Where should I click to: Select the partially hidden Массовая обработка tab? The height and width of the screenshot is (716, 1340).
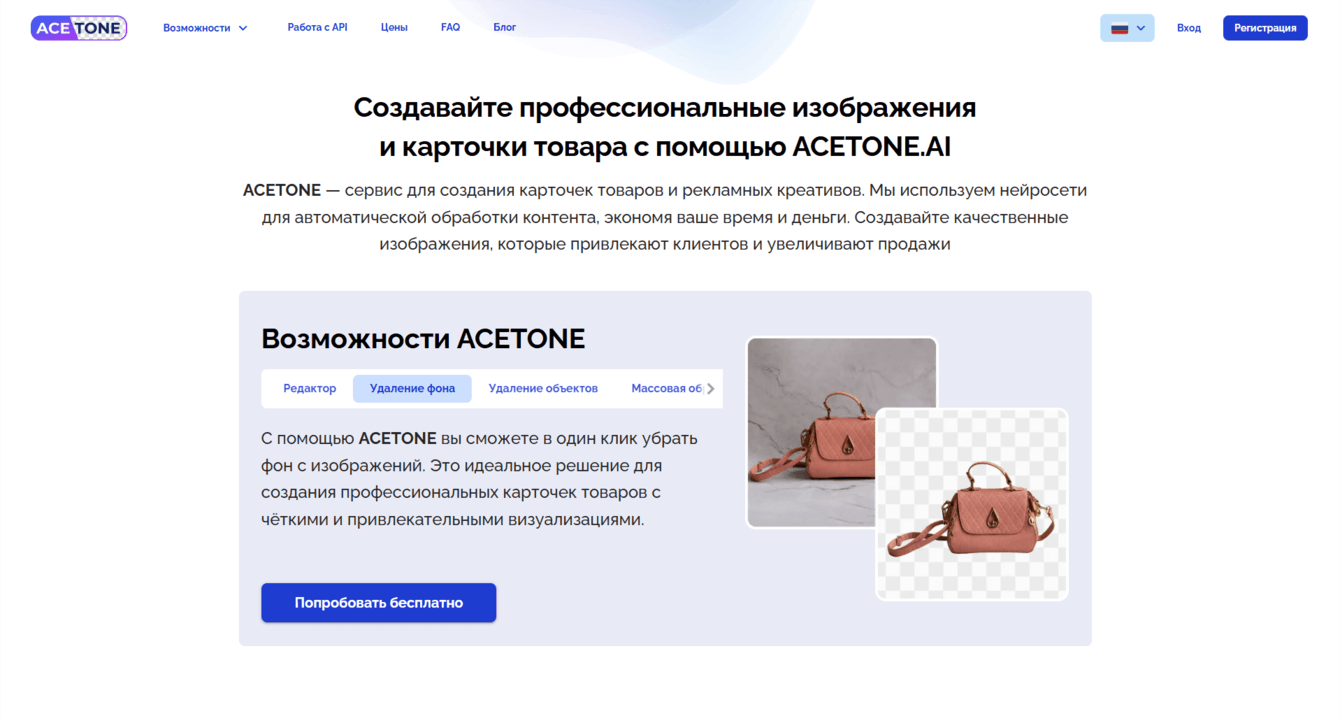(x=666, y=389)
